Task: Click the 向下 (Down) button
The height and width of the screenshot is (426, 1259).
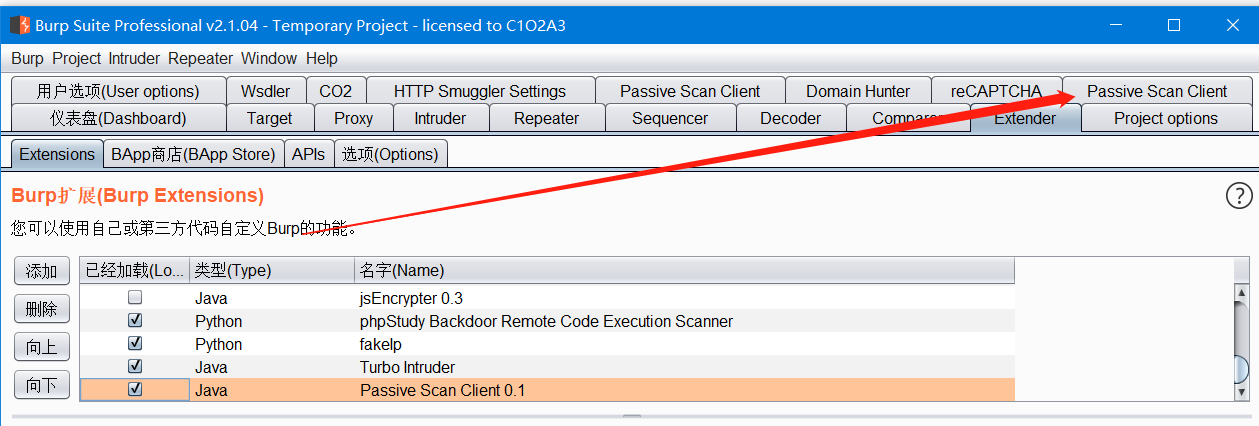Action: click(42, 385)
